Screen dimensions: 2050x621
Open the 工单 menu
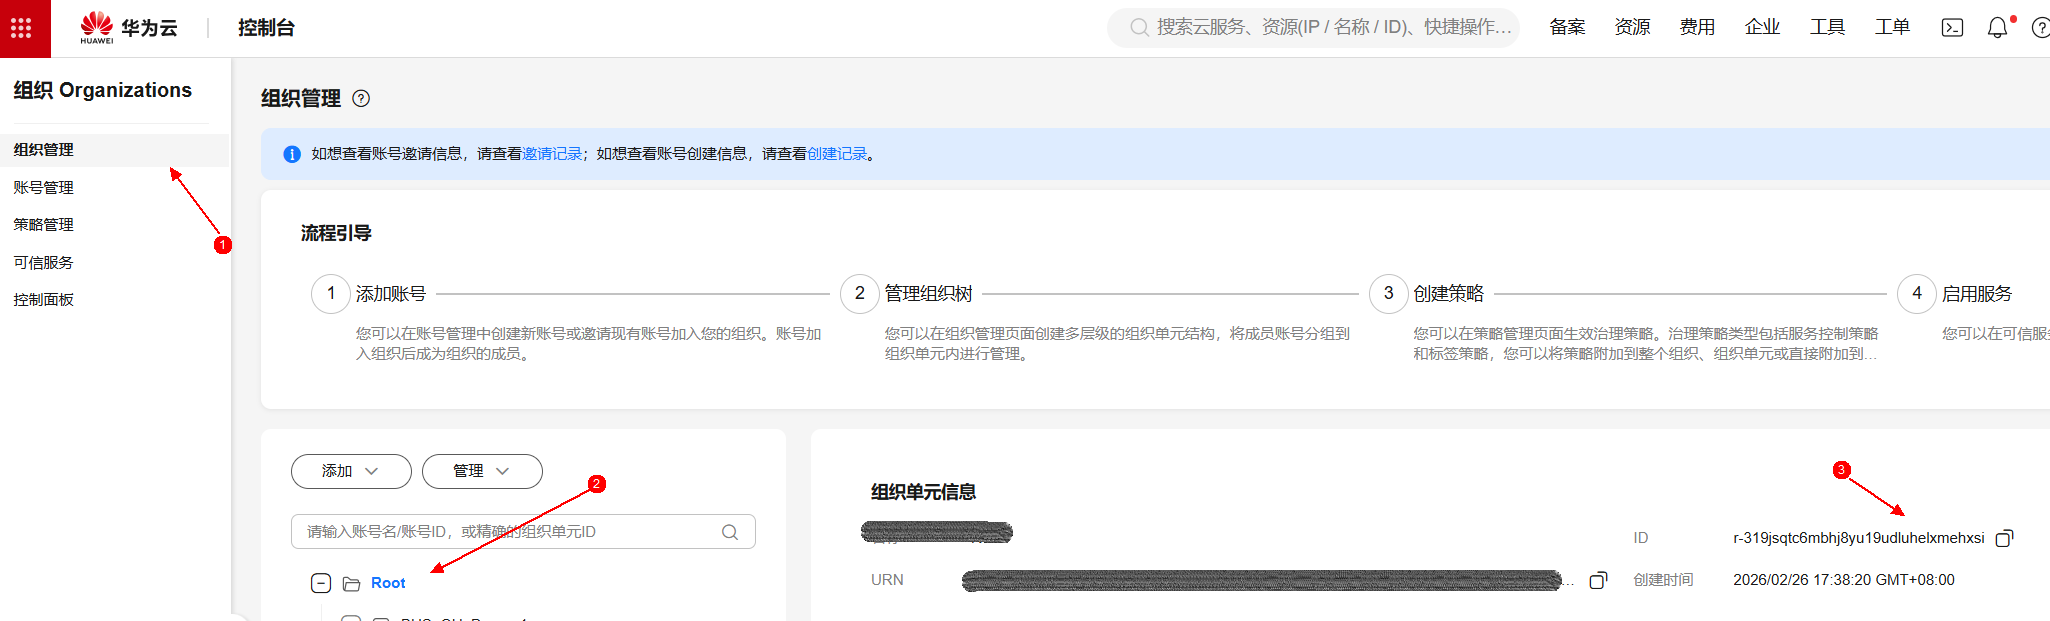click(x=1892, y=28)
